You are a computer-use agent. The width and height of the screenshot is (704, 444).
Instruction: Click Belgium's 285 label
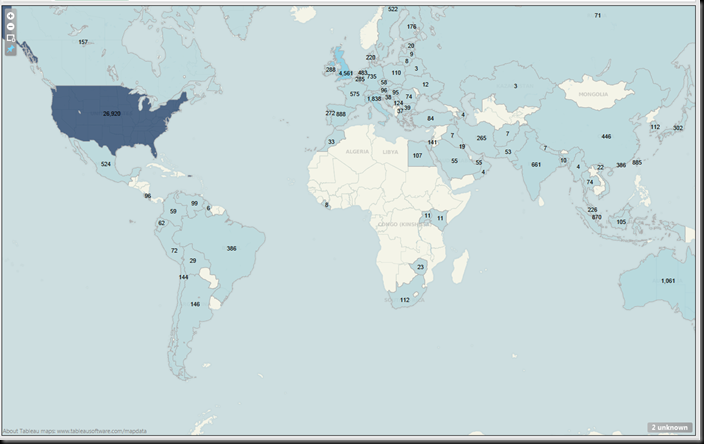coord(360,79)
